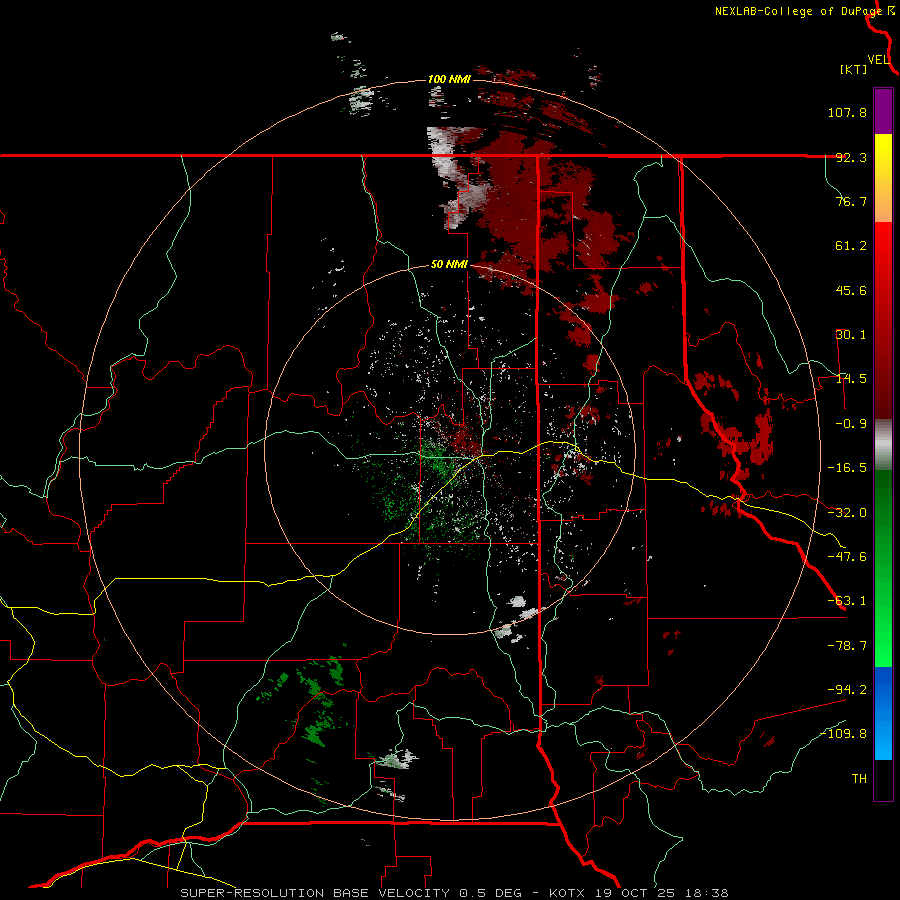Click the [KT] units label
This screenshot has height=900, width=900.
(x=854, y=69)
